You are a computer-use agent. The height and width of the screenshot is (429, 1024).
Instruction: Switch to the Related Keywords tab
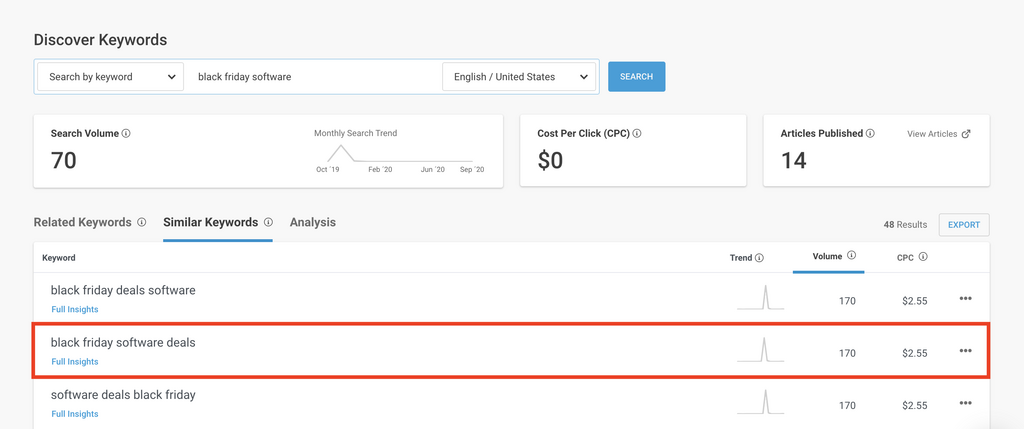pos(82,222)
